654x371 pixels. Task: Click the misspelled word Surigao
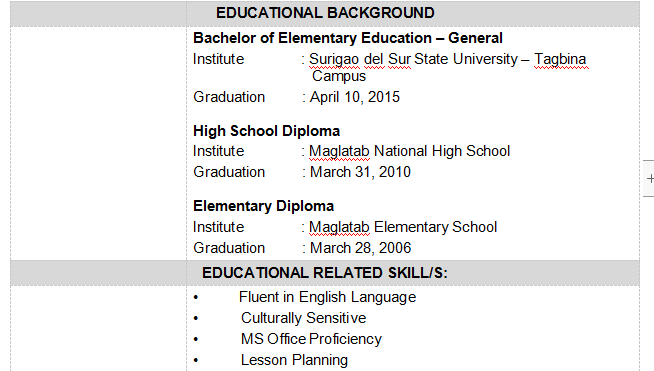pos(334,59)
